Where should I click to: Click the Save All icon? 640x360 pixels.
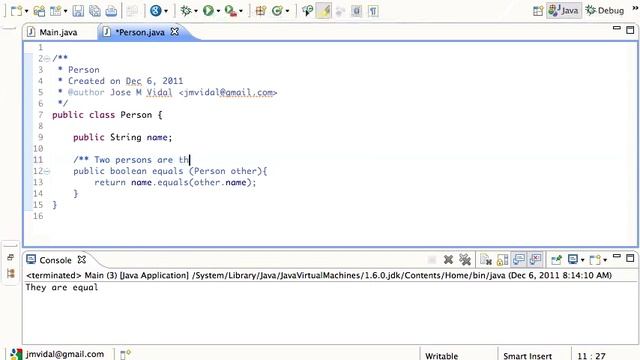95,11
